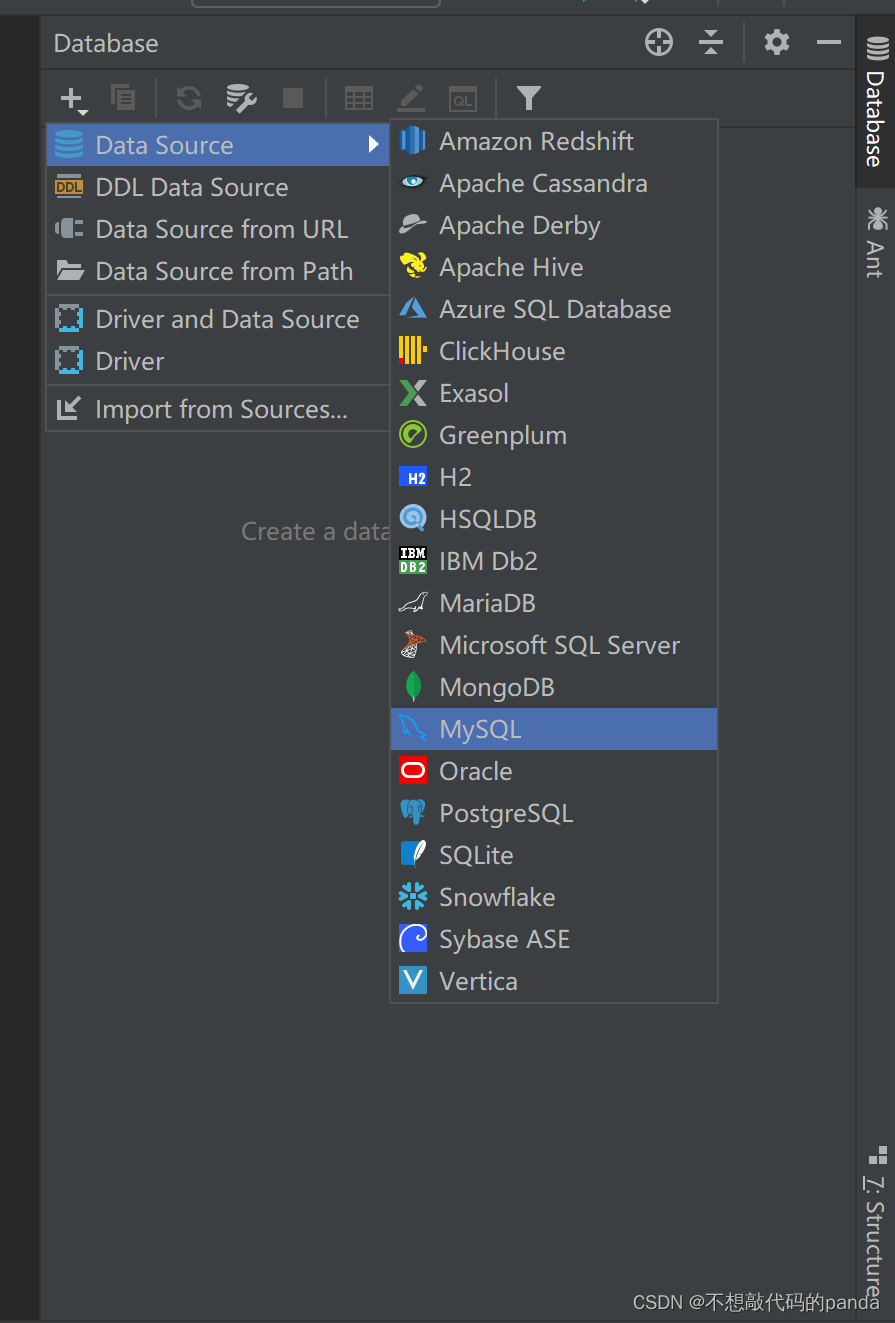Click the Filter funnel icon
Image resolution: width=895 pixels, height=1323 pixels.
[x=528, y=97]
